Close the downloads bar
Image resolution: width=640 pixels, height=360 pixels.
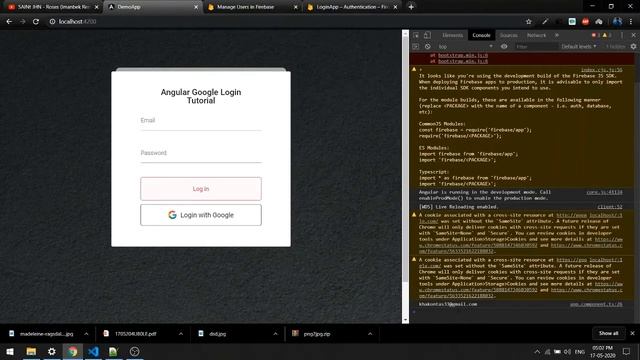[632, 333]
